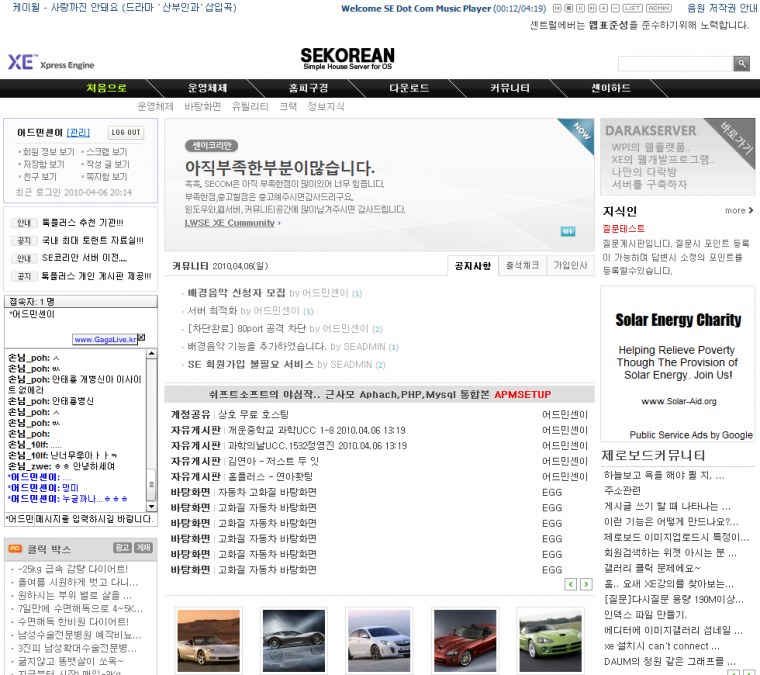This screenshot has height=675, width=760.
Task: Switch to the 공지사항 tab
Action: (473, 266)
